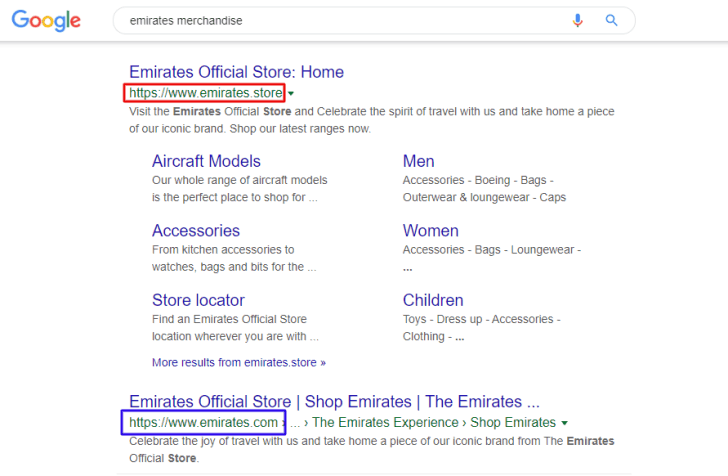Click 'Celebrate the joy of travel' snippet text

tap(371, 450)
